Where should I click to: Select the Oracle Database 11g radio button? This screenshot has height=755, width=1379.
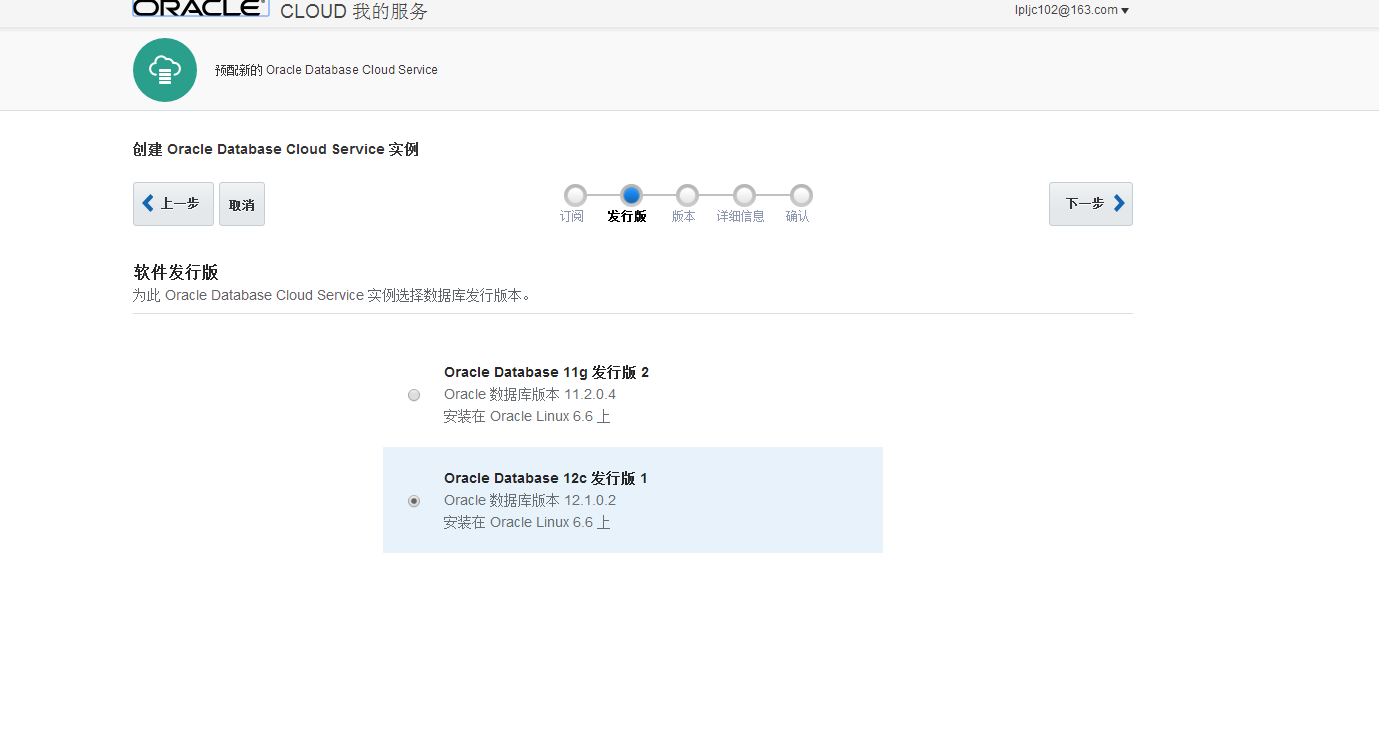pos(414,395)
